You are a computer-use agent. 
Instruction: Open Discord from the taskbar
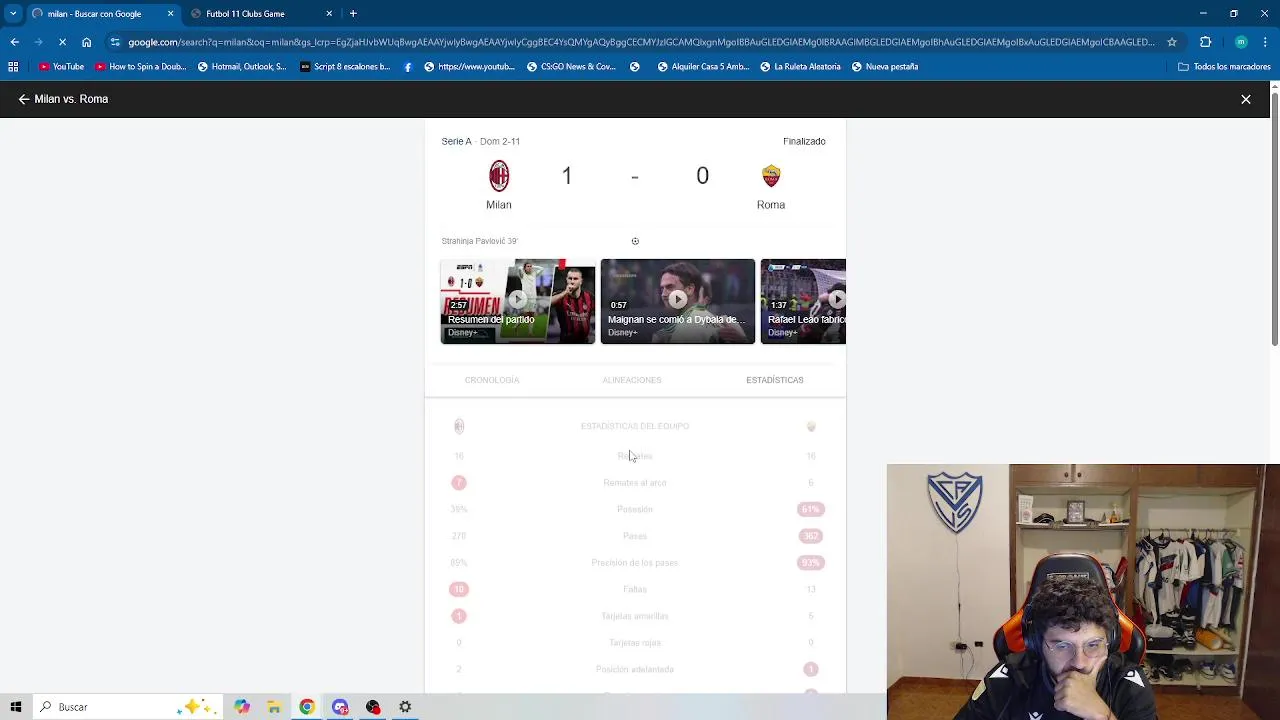coord(340,707)
